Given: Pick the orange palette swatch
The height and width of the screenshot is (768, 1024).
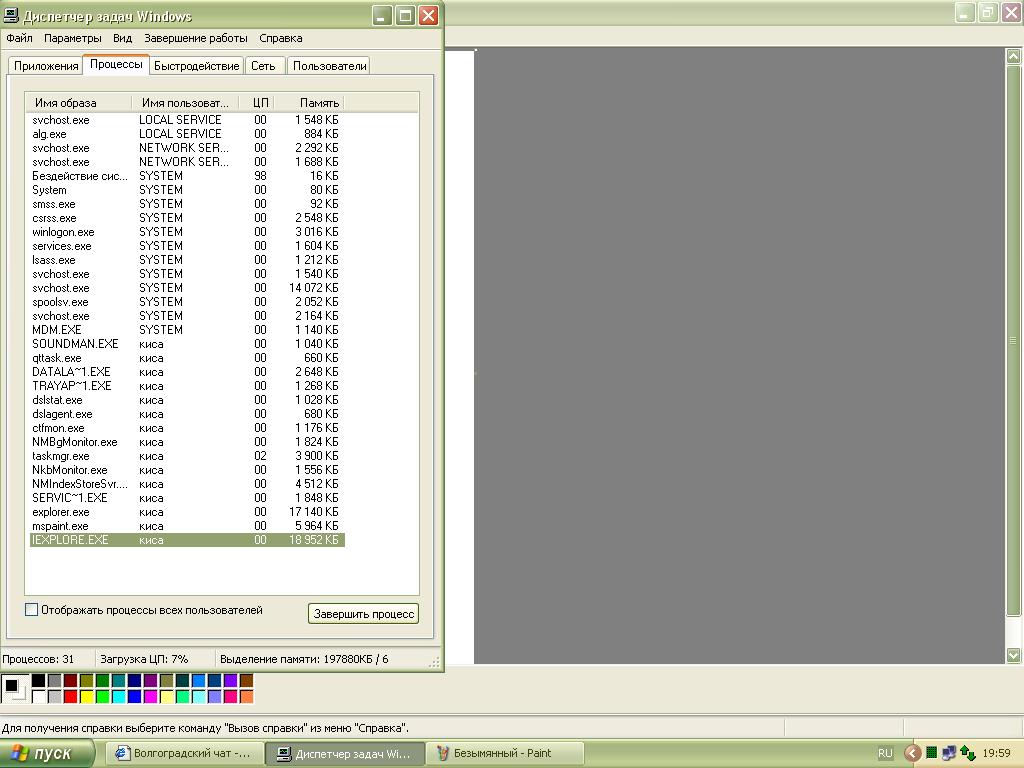Looking at the screenshot, I should pos(246,697).
